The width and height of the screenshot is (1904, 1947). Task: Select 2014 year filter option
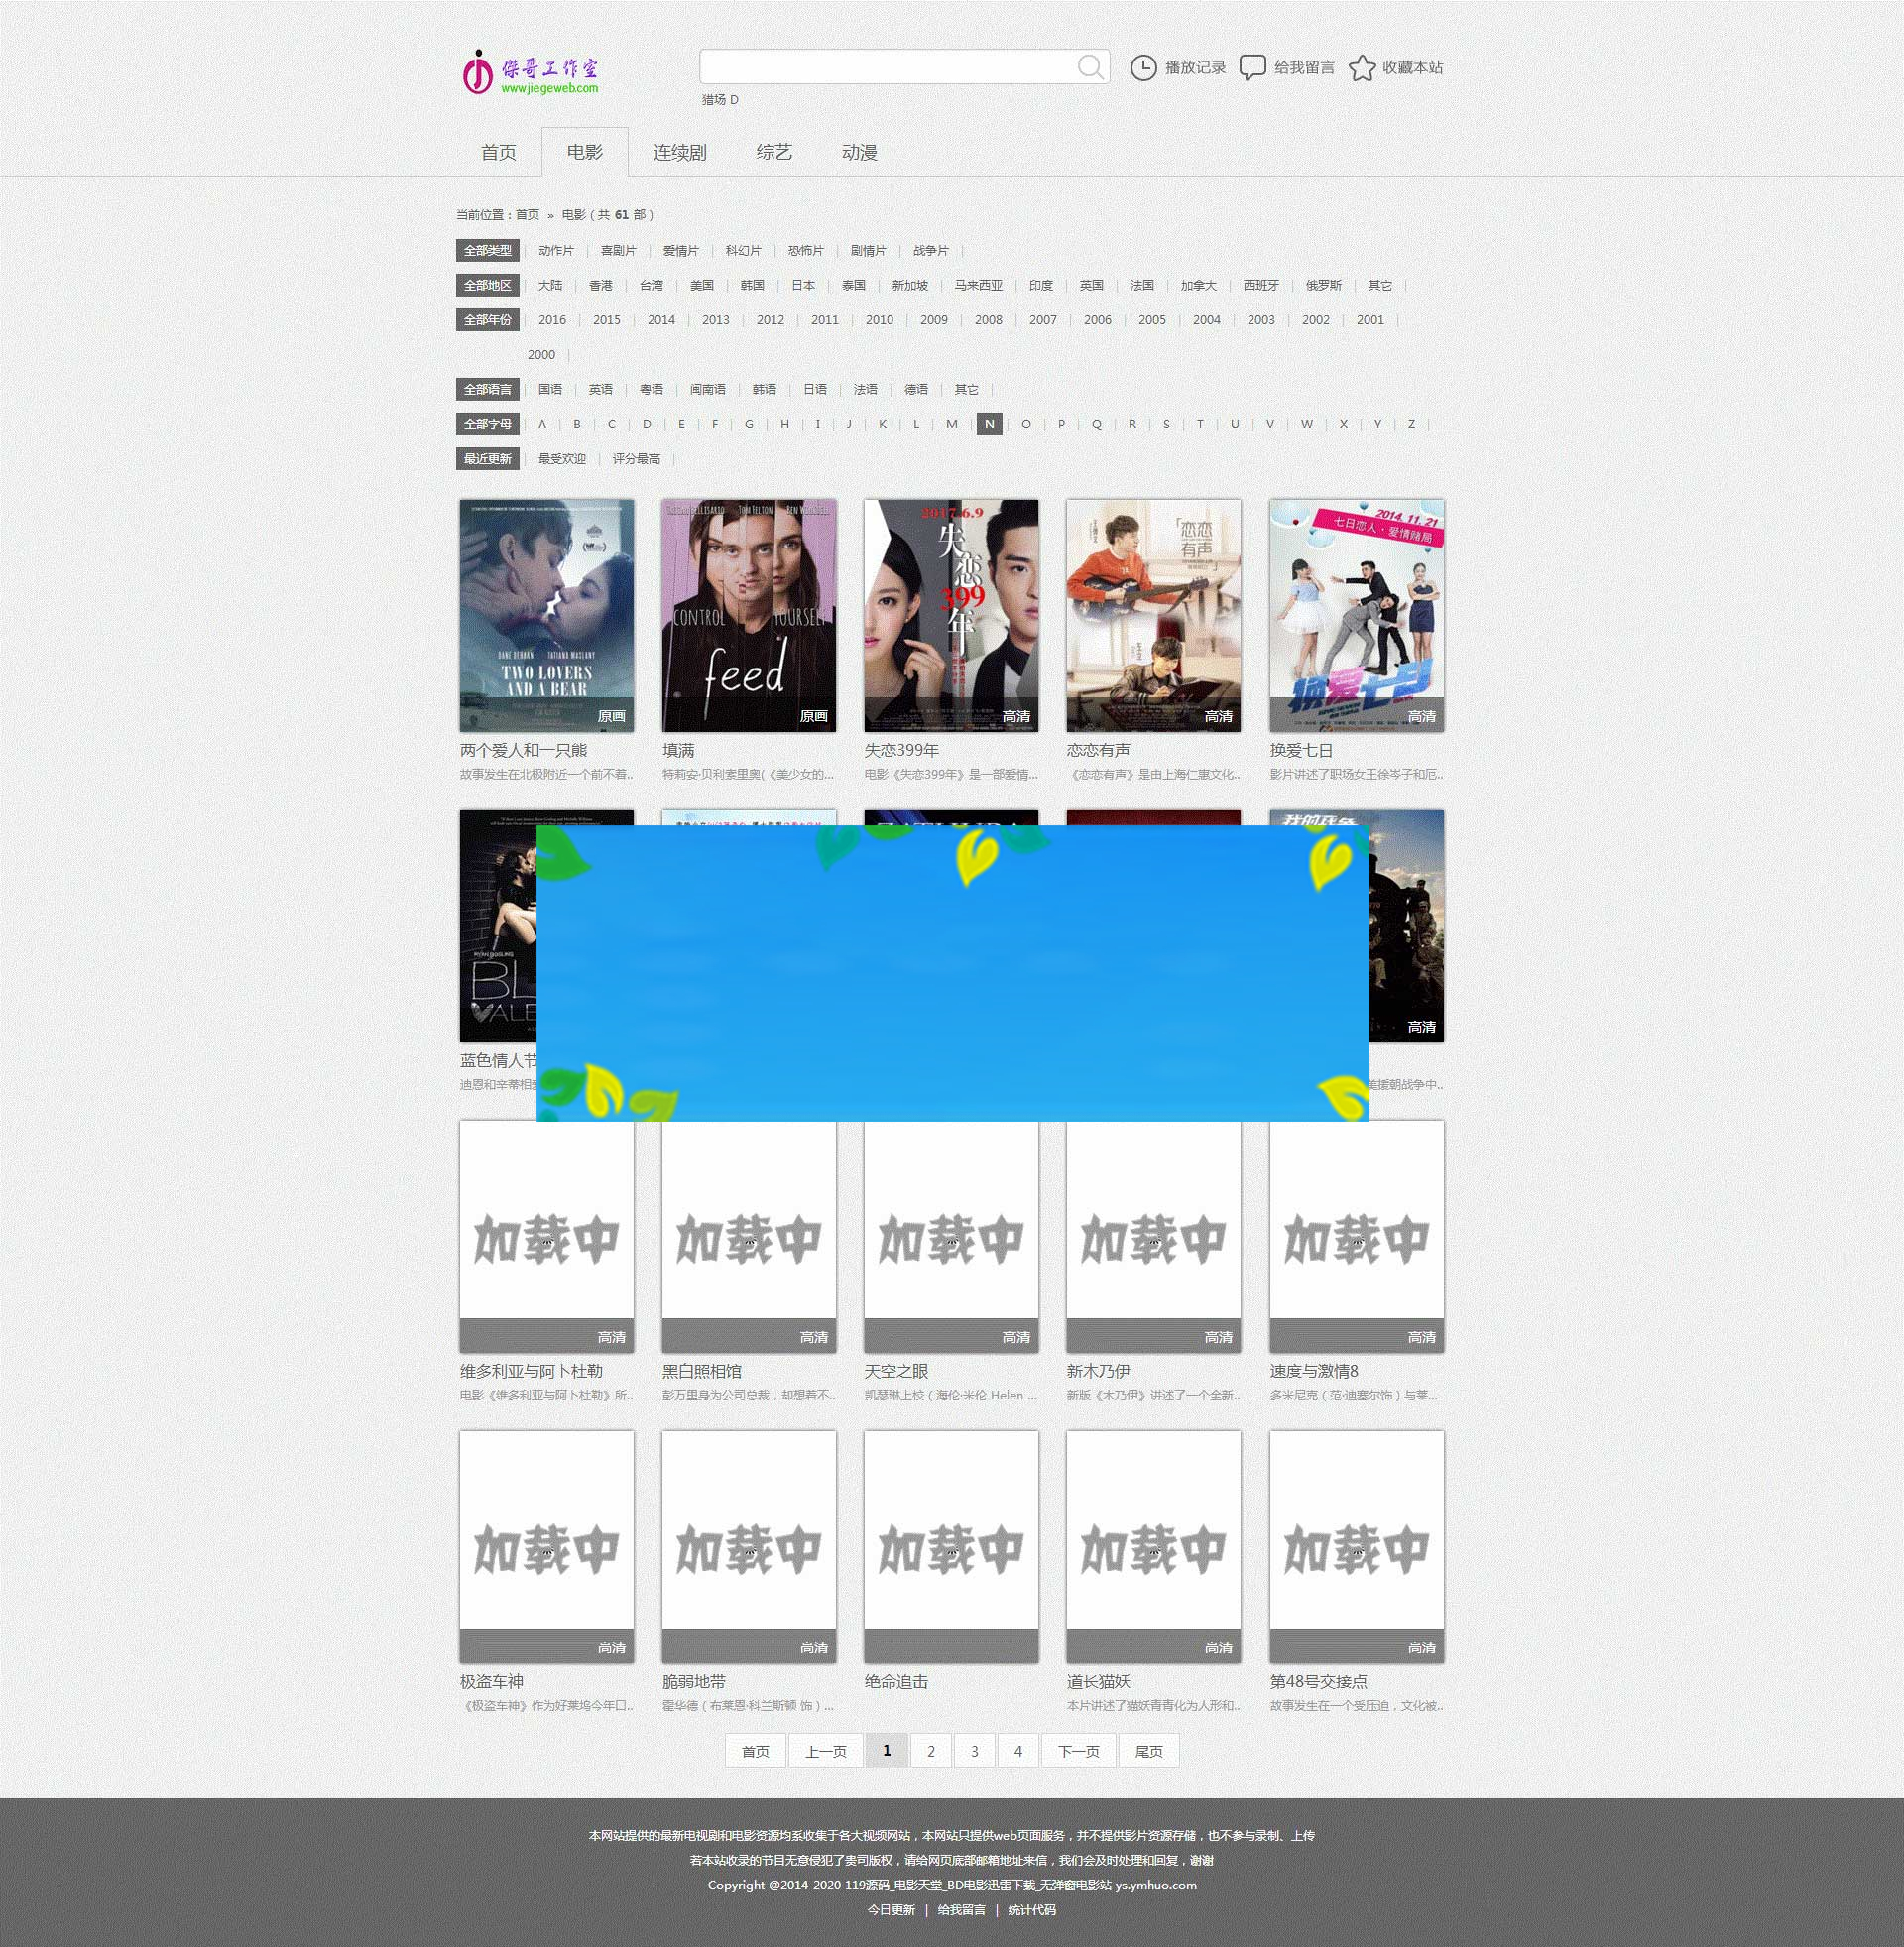(681, 319)
